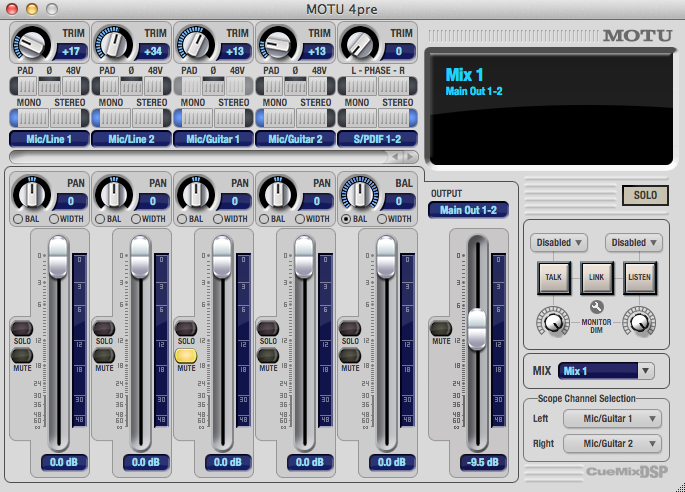
Task: Open the Listen Disabled dropdown
Action: coord(633,243)
